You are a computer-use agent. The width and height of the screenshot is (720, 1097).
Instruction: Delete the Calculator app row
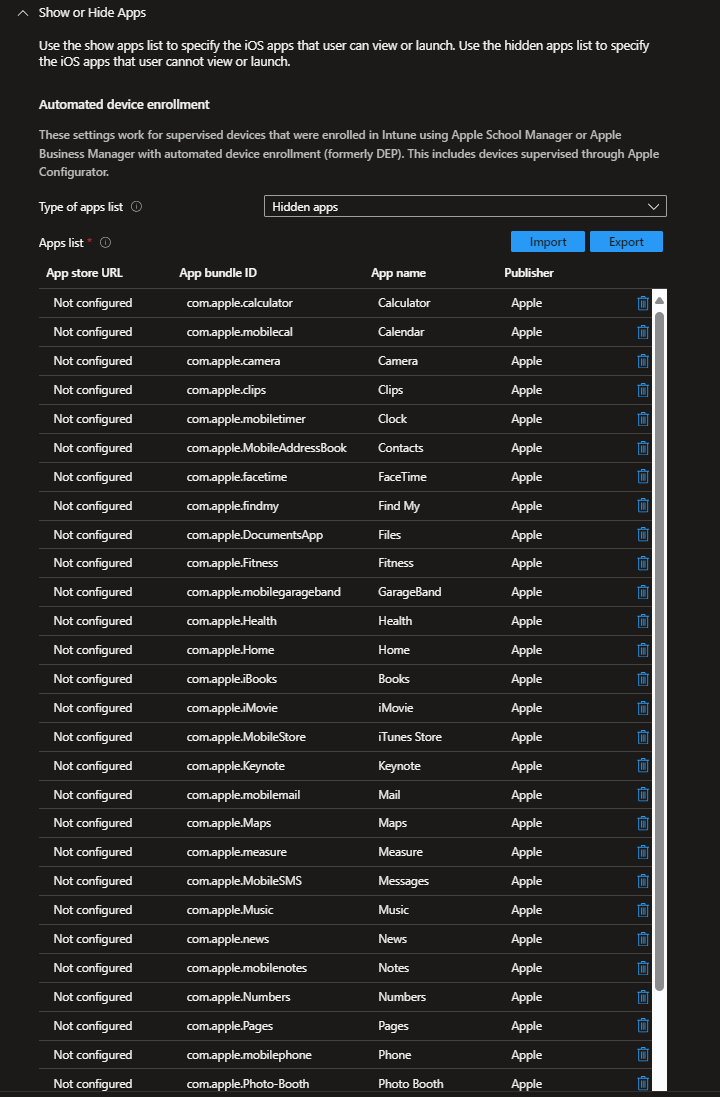point(643,303)
